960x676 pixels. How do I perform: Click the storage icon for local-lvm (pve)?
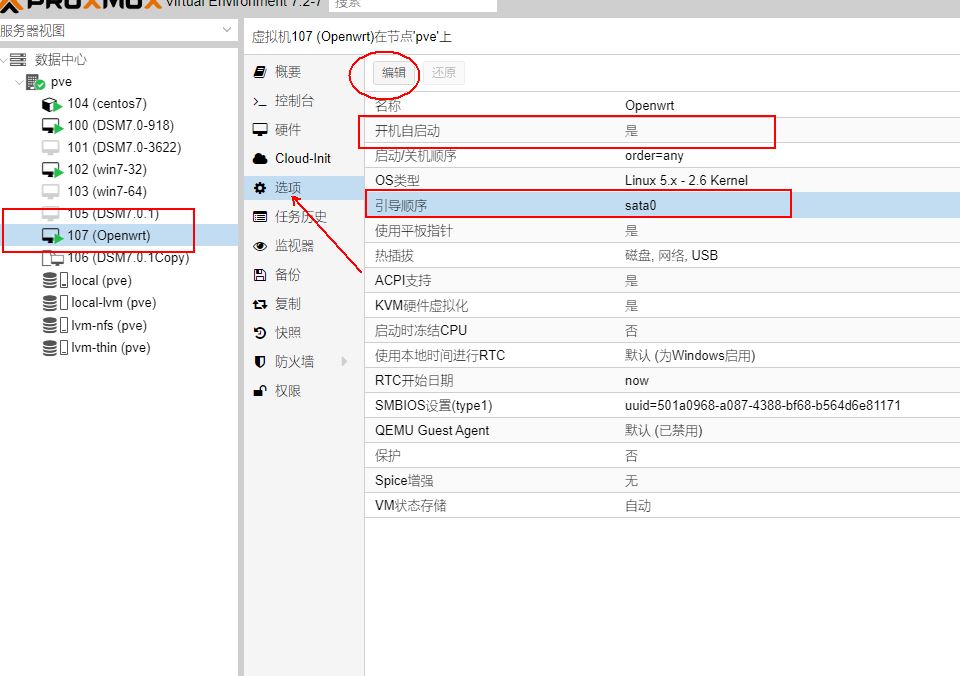(54, 302)
